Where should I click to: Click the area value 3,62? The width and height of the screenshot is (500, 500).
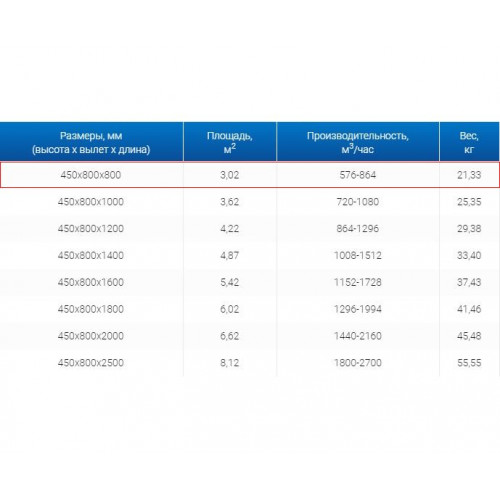tap(230, 202)
